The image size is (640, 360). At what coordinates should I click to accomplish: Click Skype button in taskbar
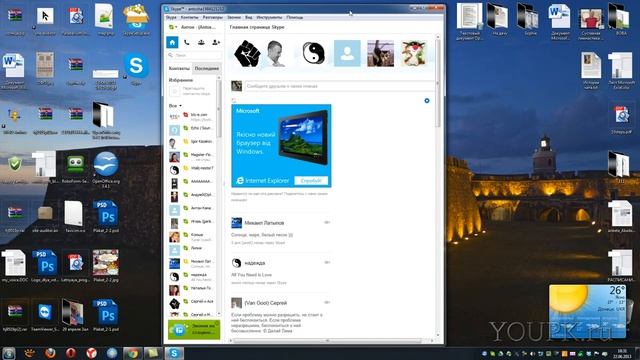click(x=174, y=353)
